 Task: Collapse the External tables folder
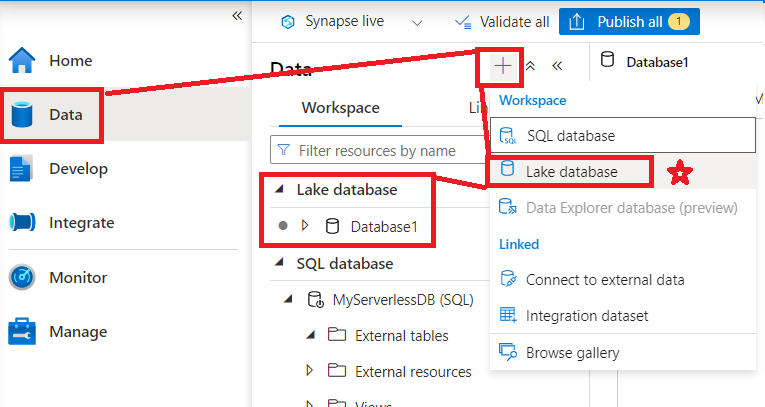[310, 335]
